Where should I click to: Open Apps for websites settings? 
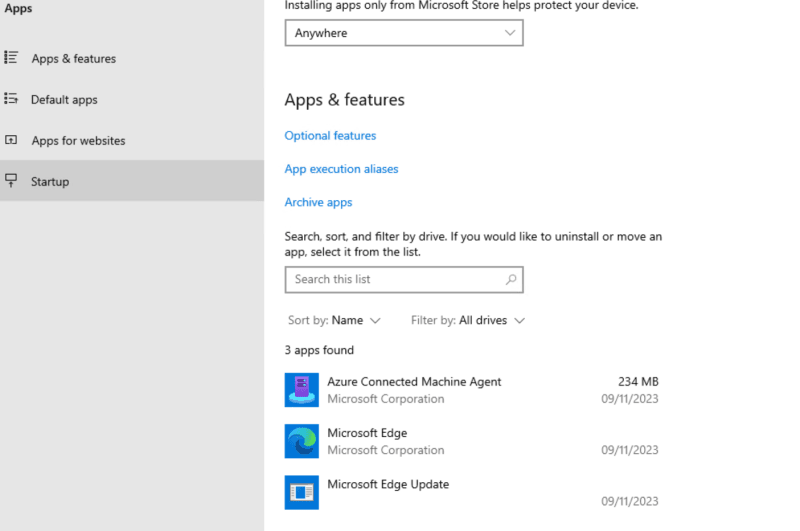pyautogui.click(x=132, y=140)
